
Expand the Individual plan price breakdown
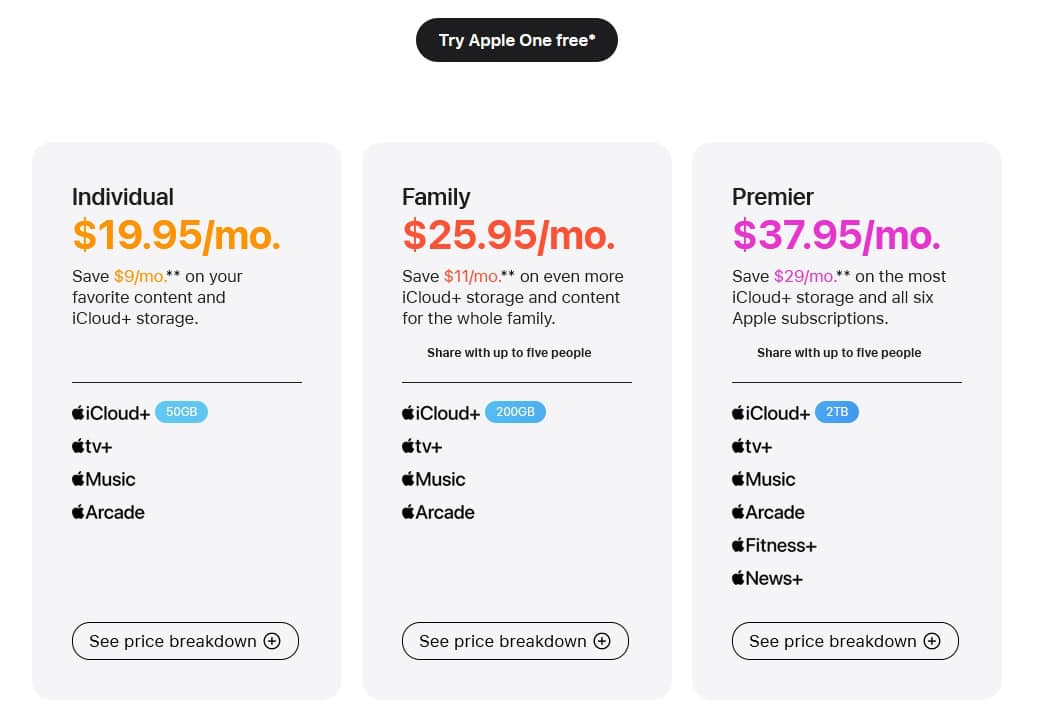point(185,641)
